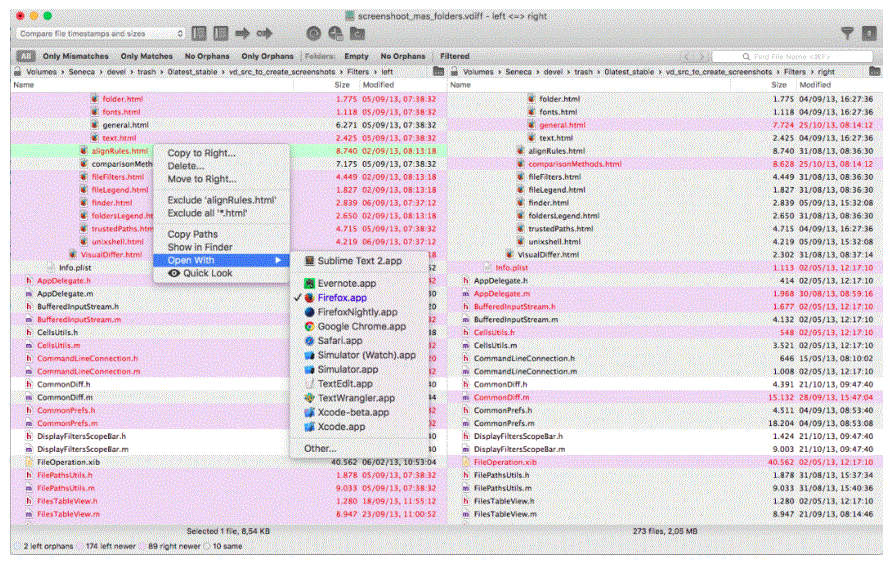Toggle the Filtered option
The width and height of the screenshot is (893, 570).
click(454, 56)
